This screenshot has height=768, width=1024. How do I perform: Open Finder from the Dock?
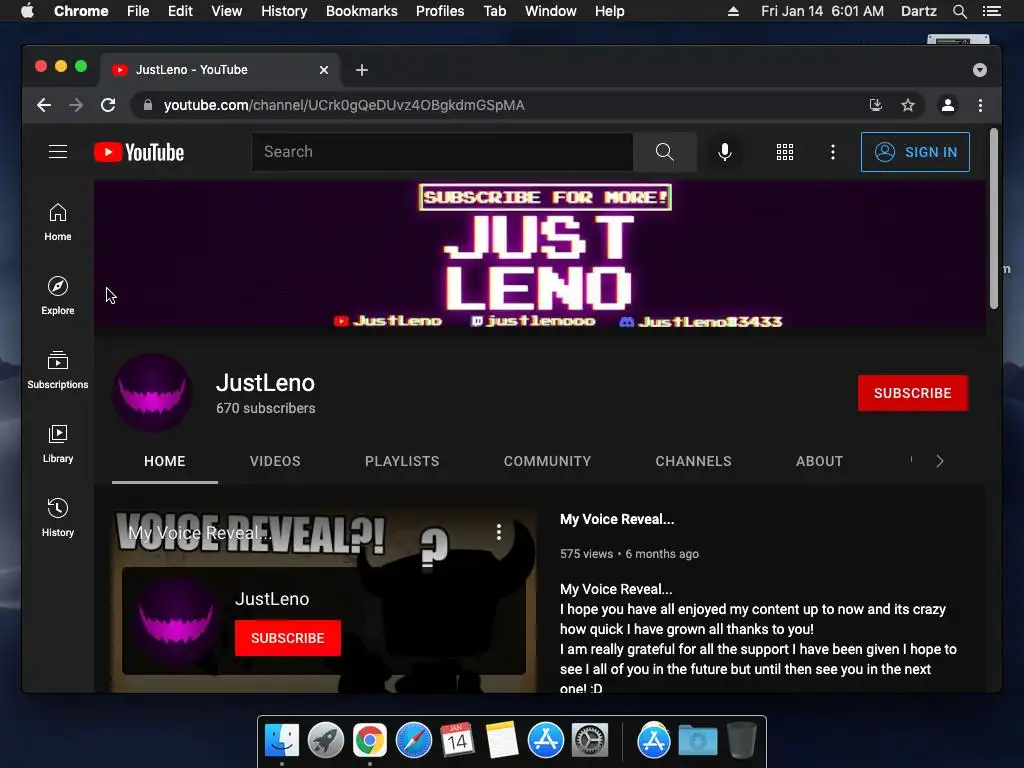pyautogui.click(x=281, y=741)
